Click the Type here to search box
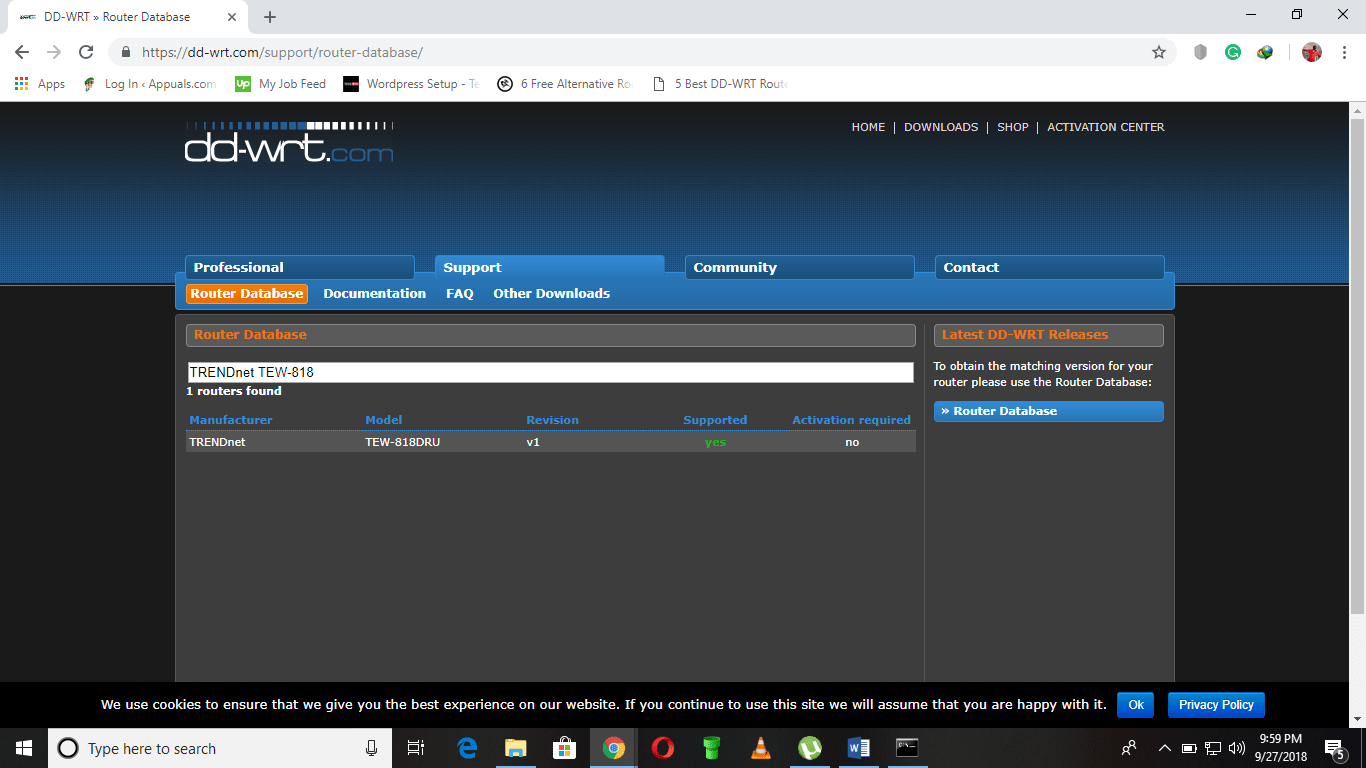Viewport: 1366px width, 768px height. coord(219,748)
